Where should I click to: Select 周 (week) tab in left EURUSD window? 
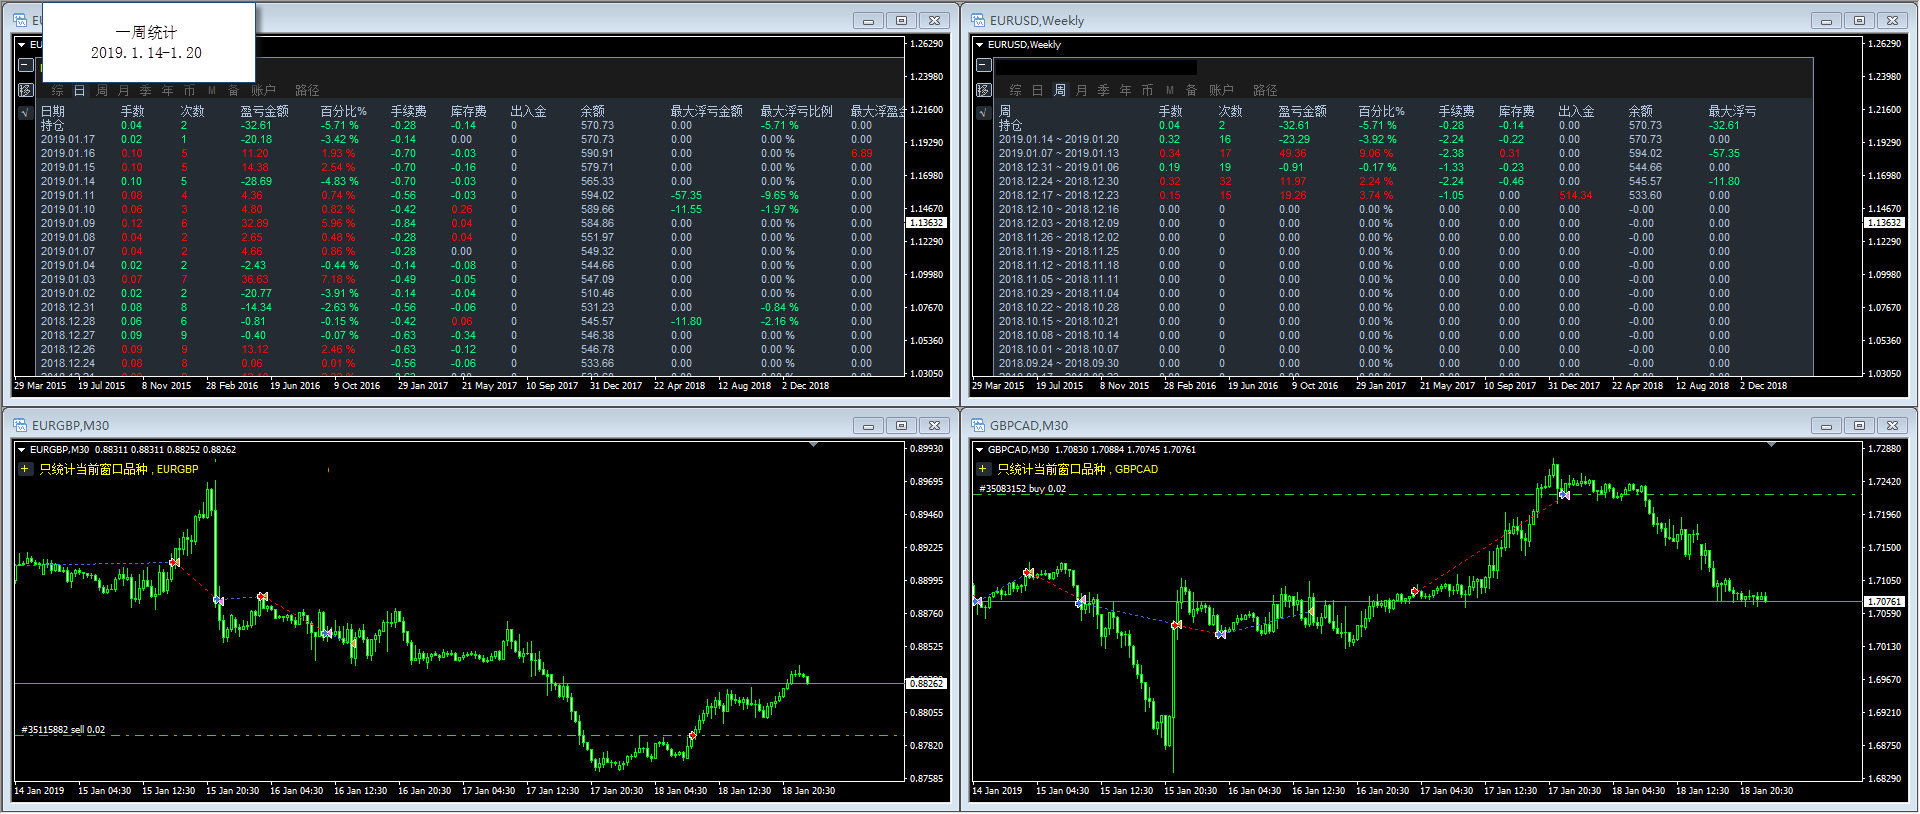point(102,90)
